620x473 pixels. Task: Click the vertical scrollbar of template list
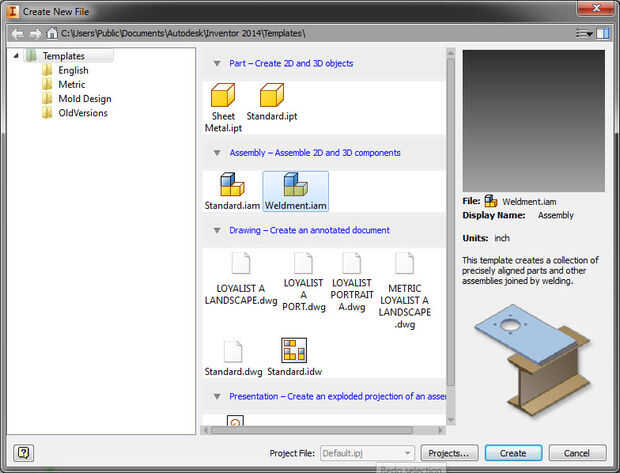click(451, 221)
